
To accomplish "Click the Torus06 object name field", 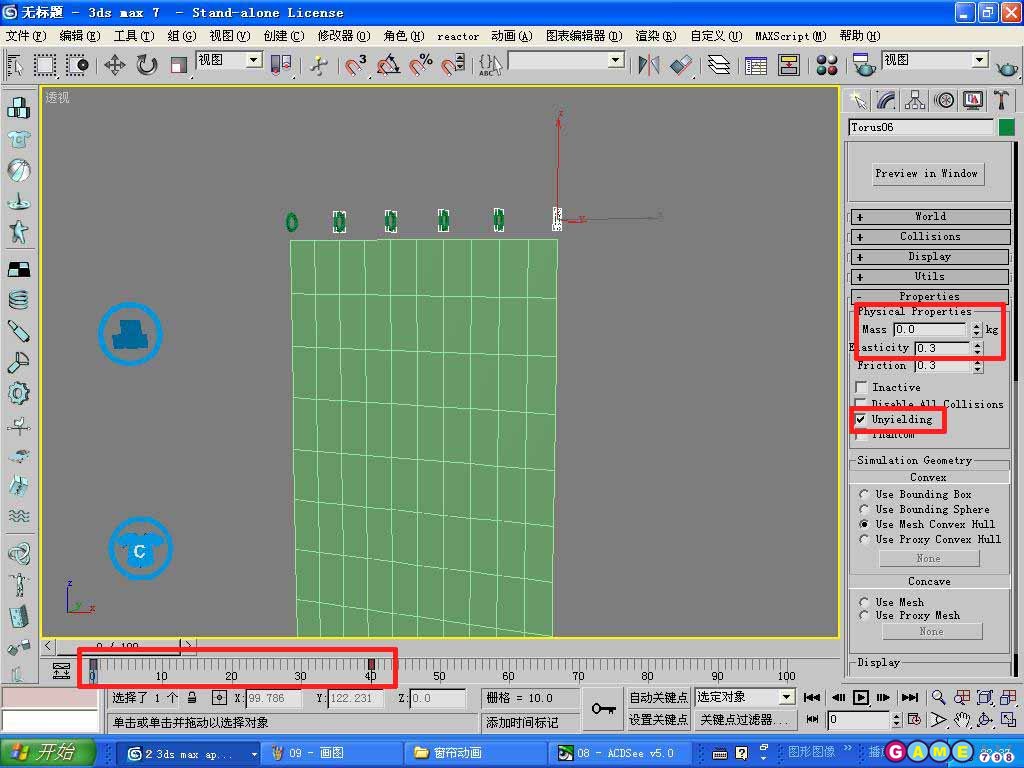I will click(921, 127).
